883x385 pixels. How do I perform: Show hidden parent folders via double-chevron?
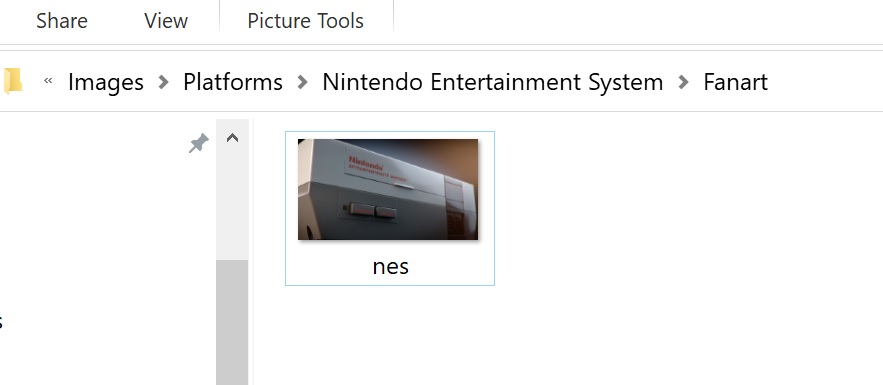[48, 81]
